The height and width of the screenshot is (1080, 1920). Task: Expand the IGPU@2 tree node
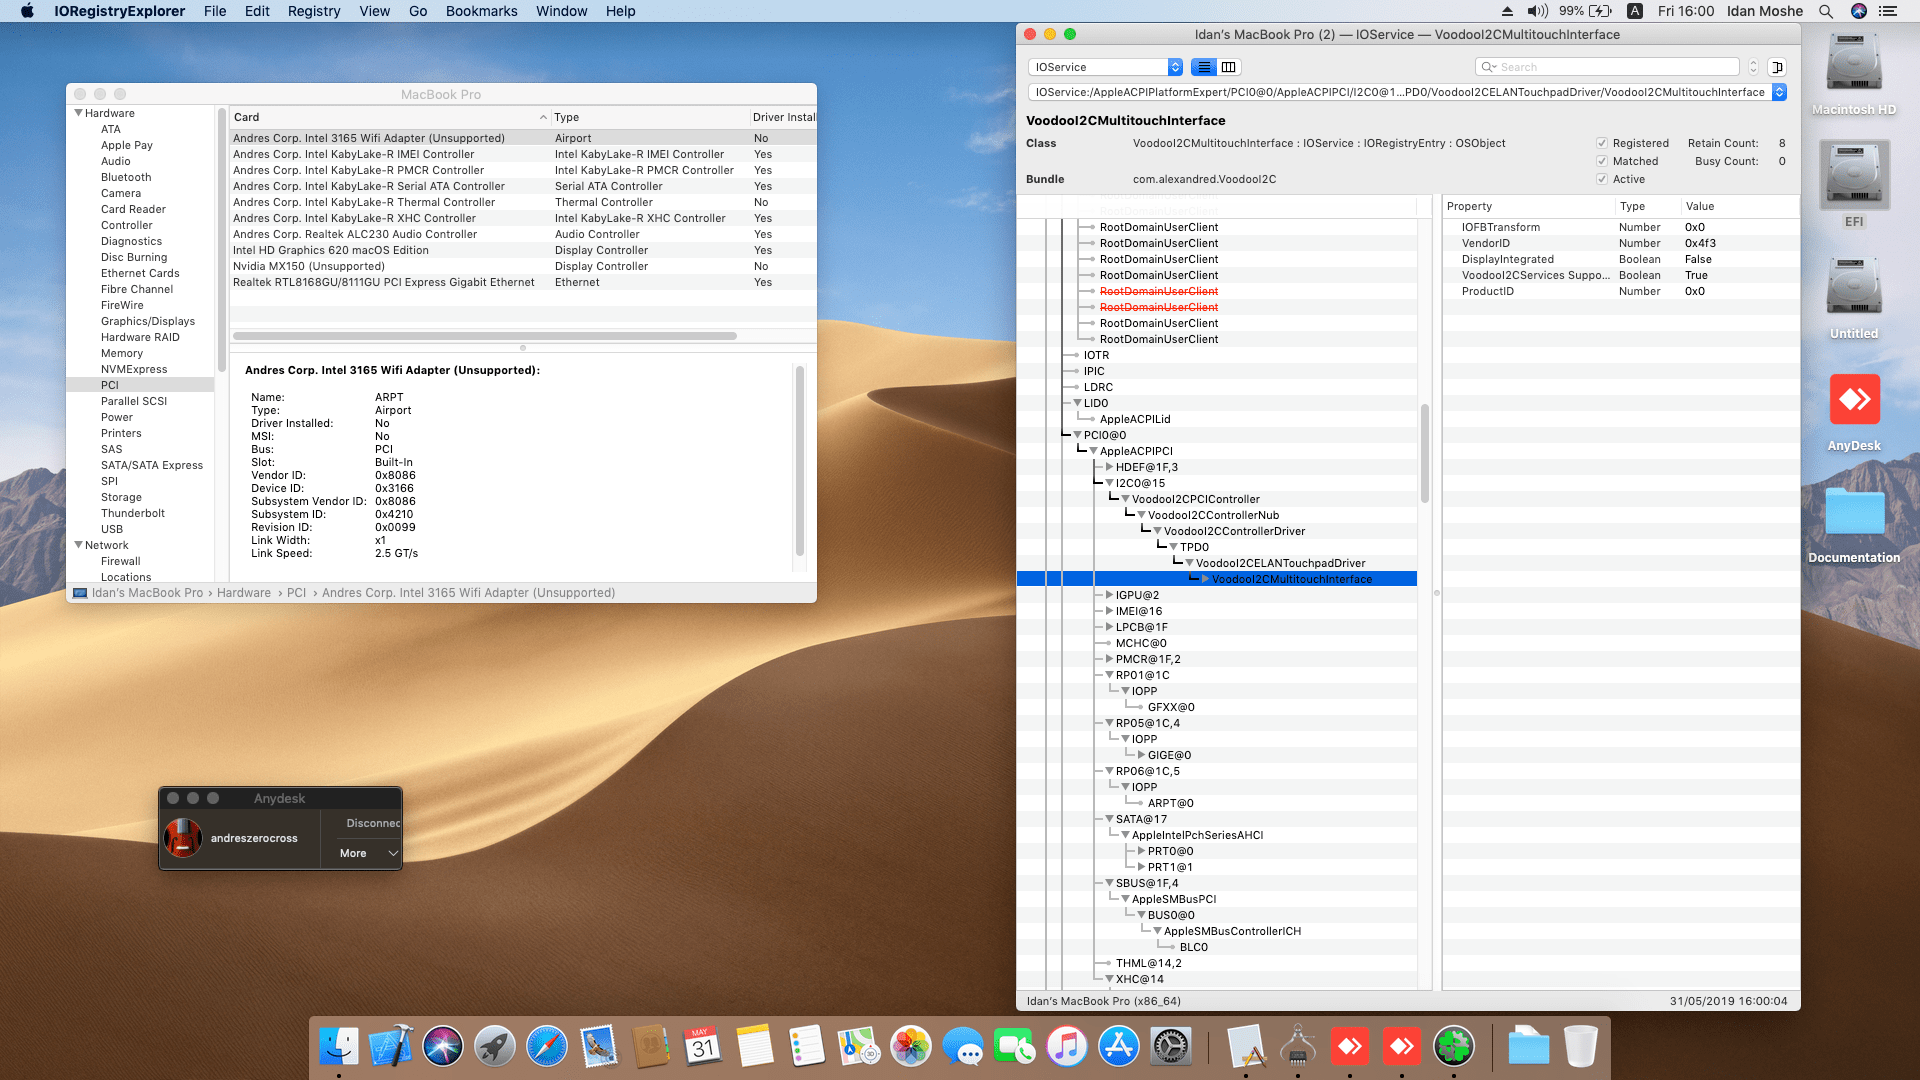(1109, 595)
